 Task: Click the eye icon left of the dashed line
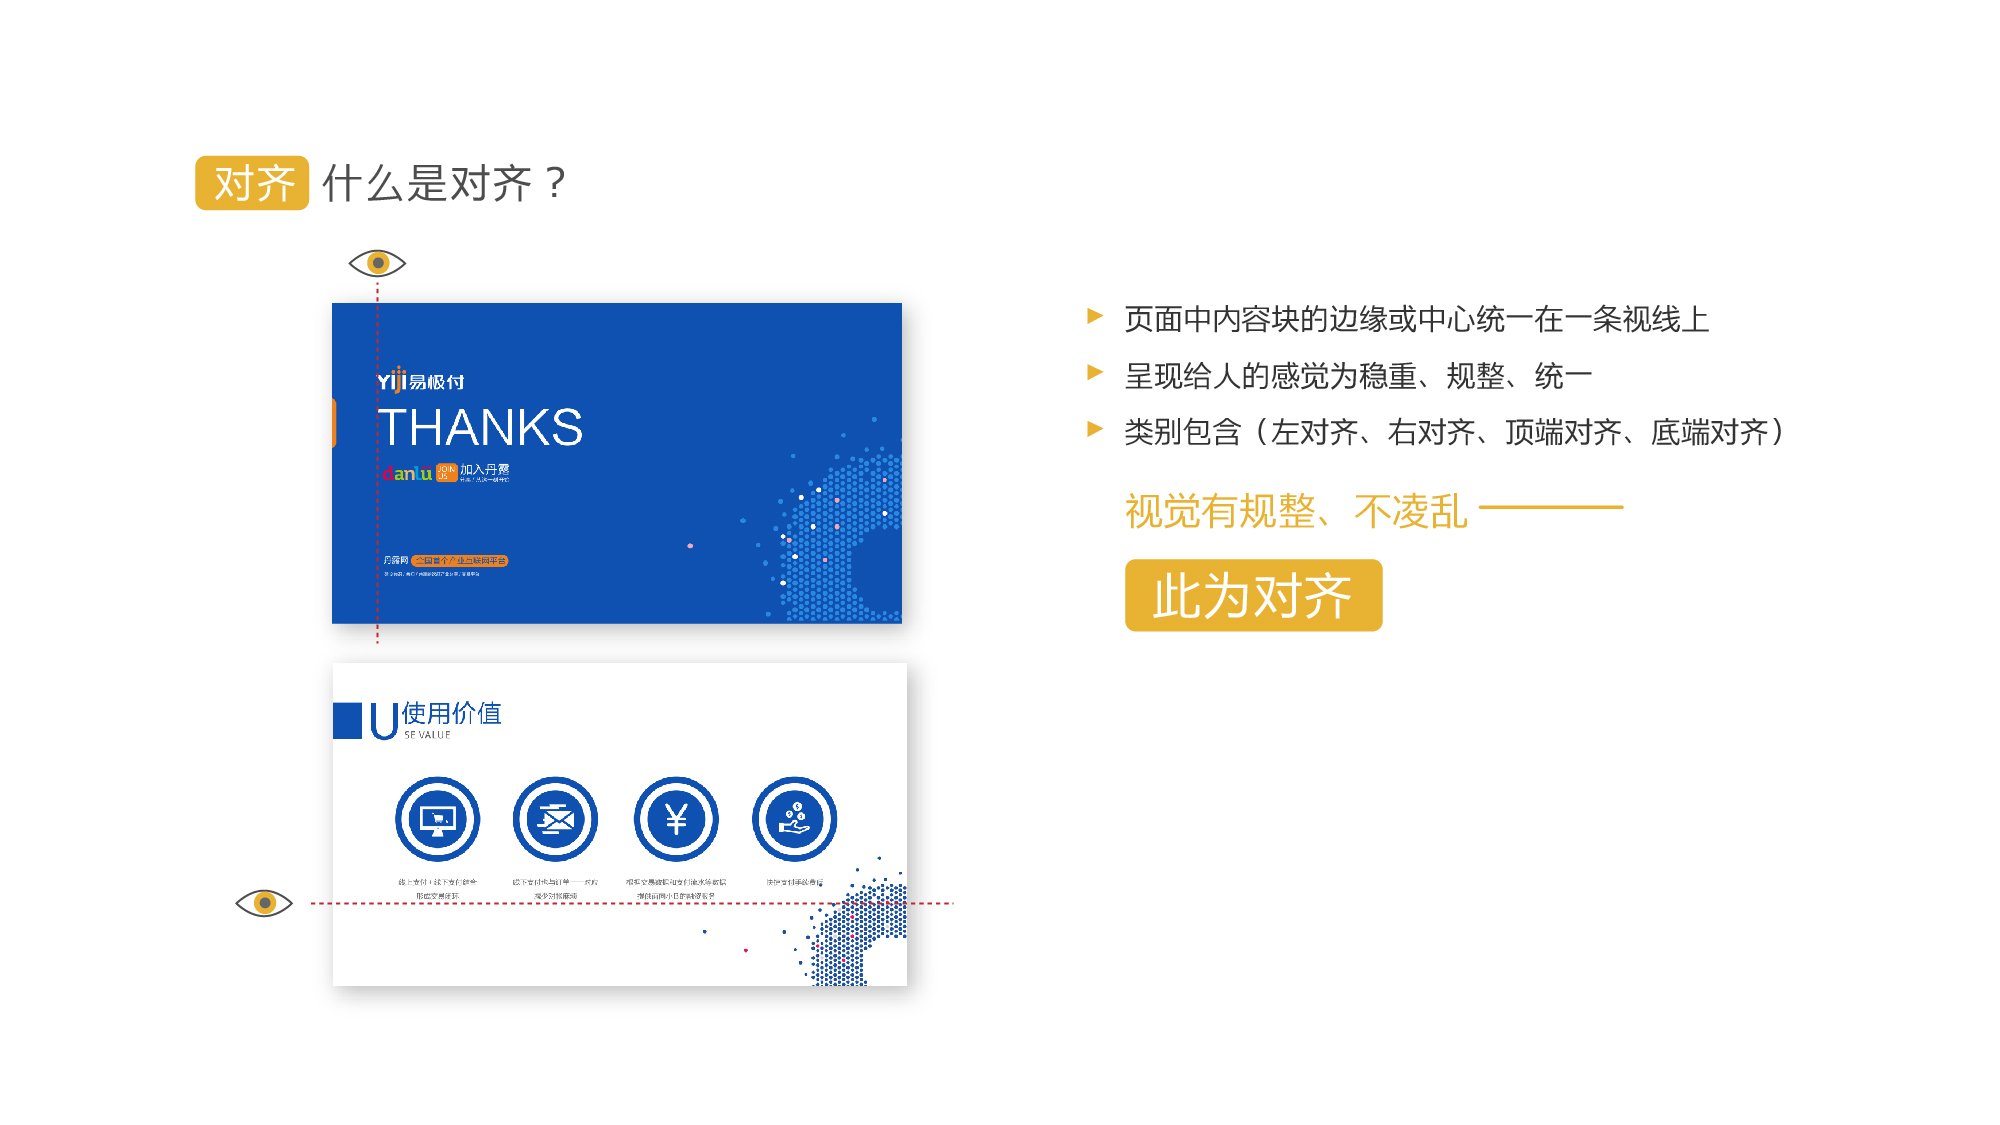click(264, 903)
